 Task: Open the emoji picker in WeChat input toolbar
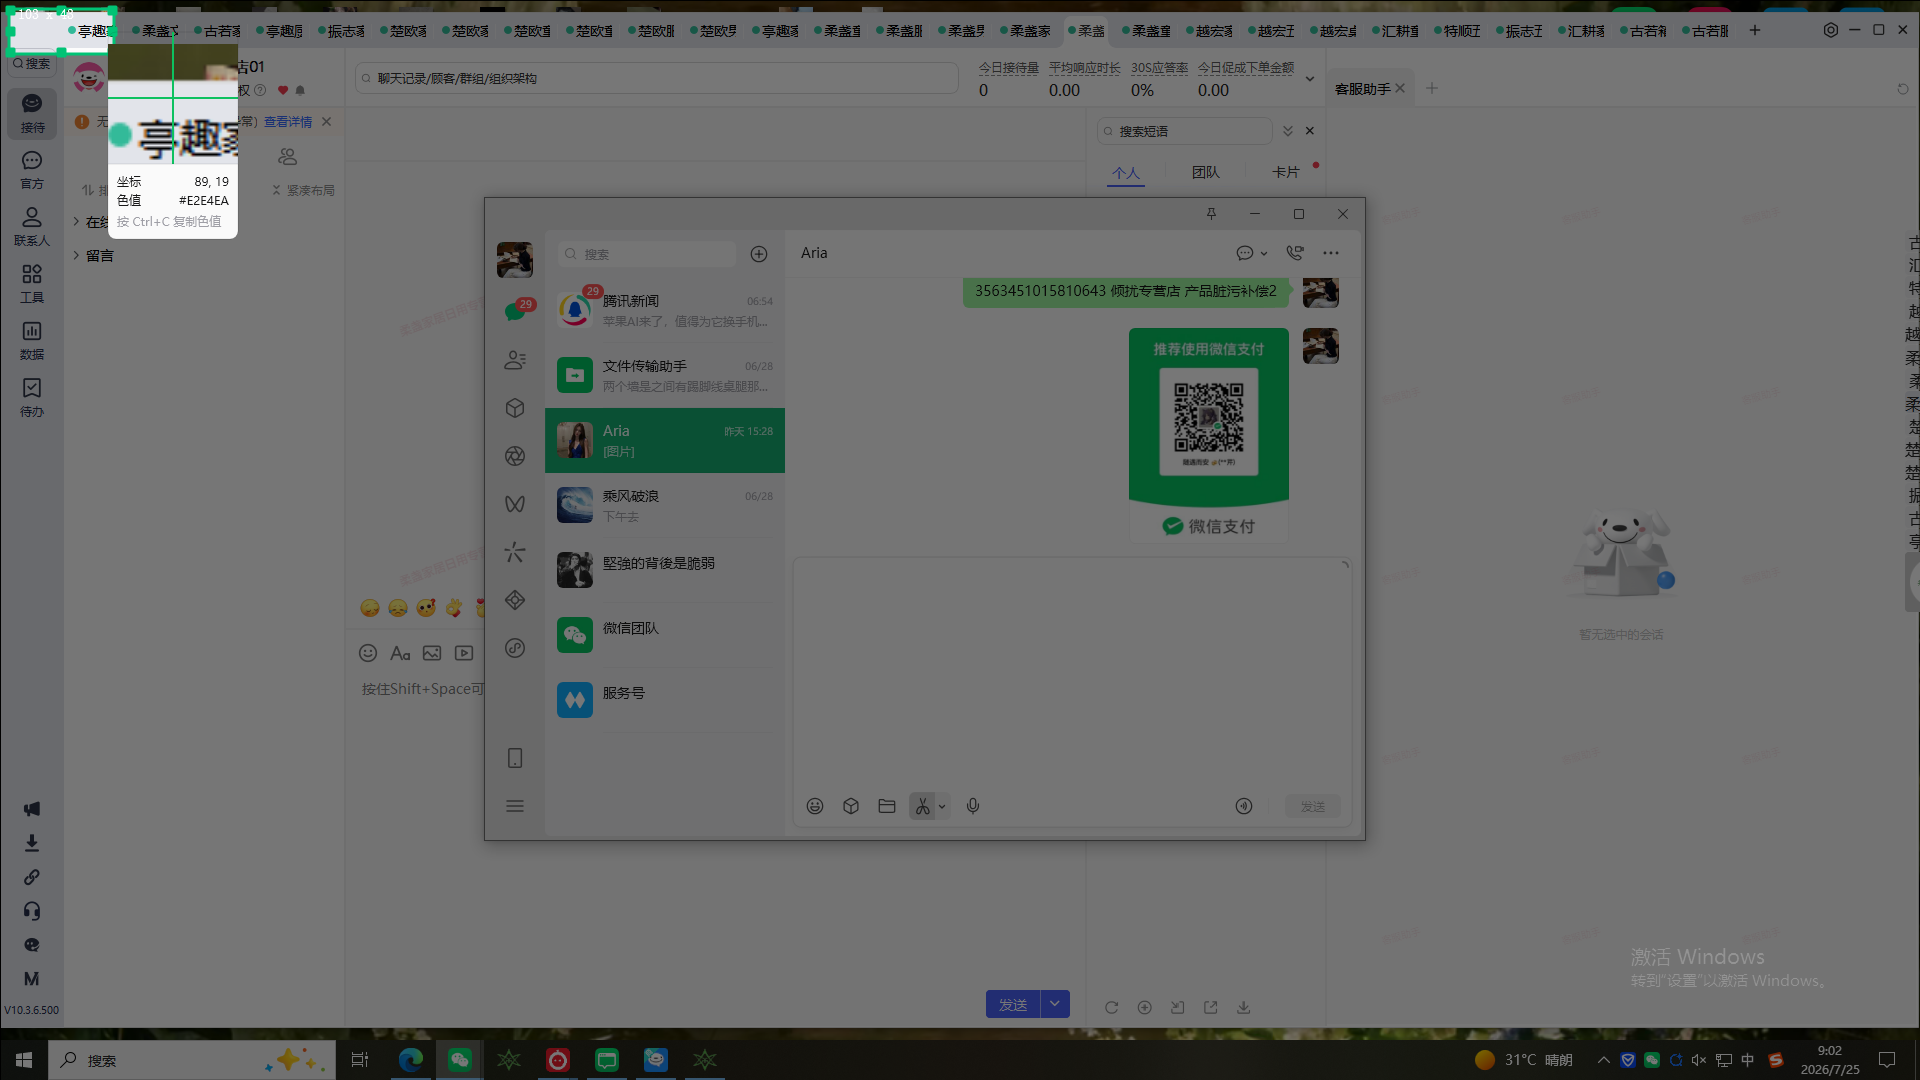coord(815,806)
